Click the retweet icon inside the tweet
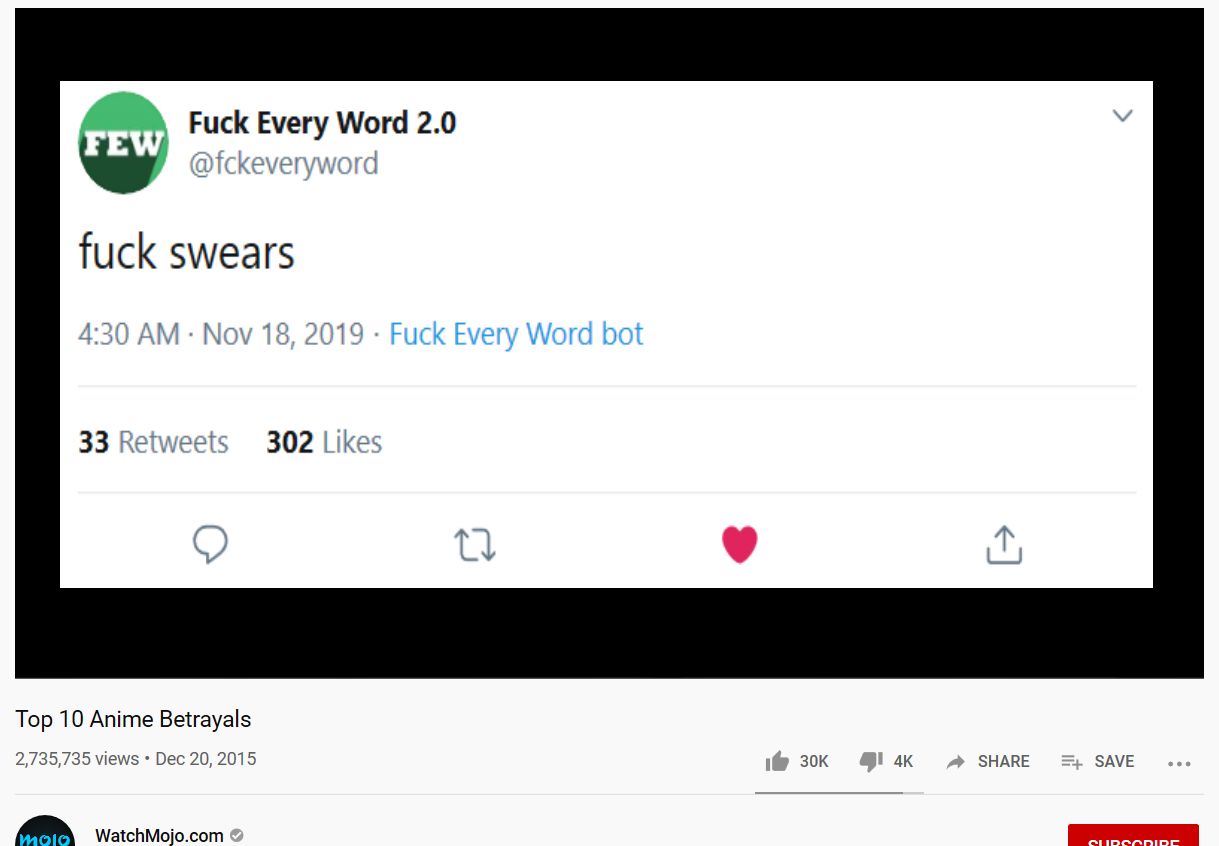This screenshot has height=846, width=1219. 475,544
